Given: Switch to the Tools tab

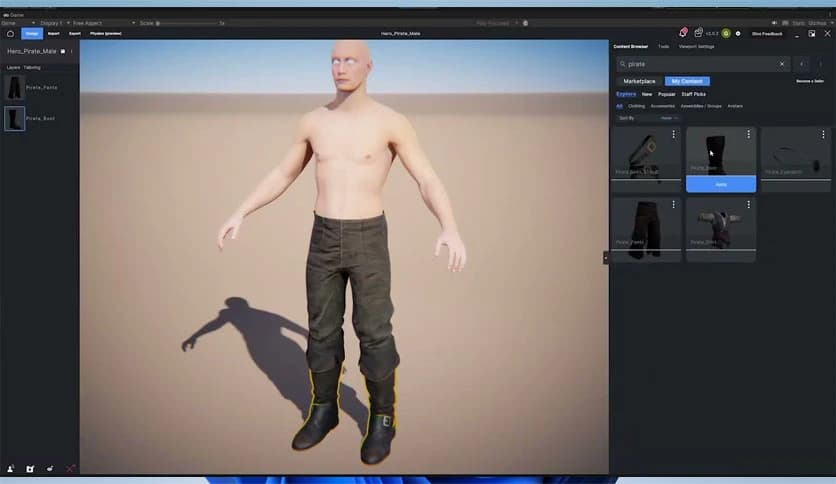Looking at the screenshot, I should point(663,46).
